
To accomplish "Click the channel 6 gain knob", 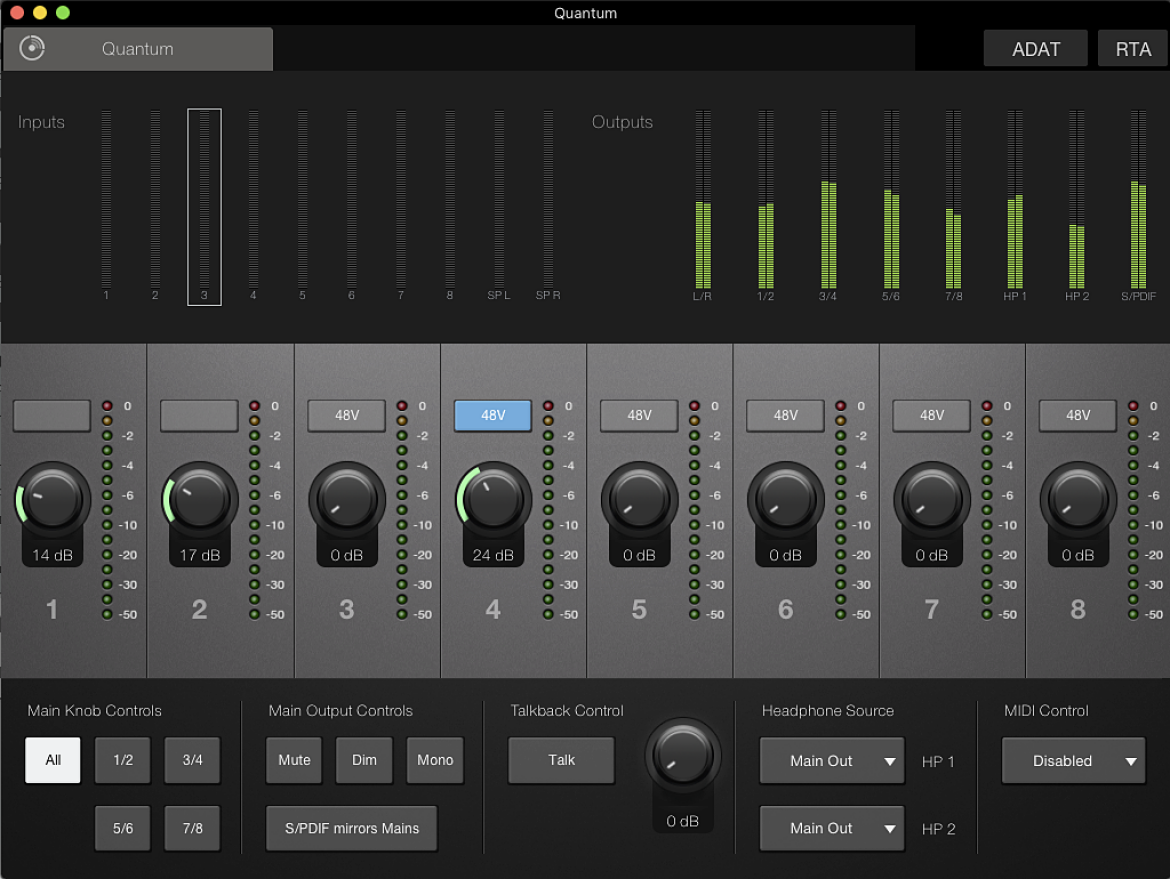I will click(x=785, y=500).
